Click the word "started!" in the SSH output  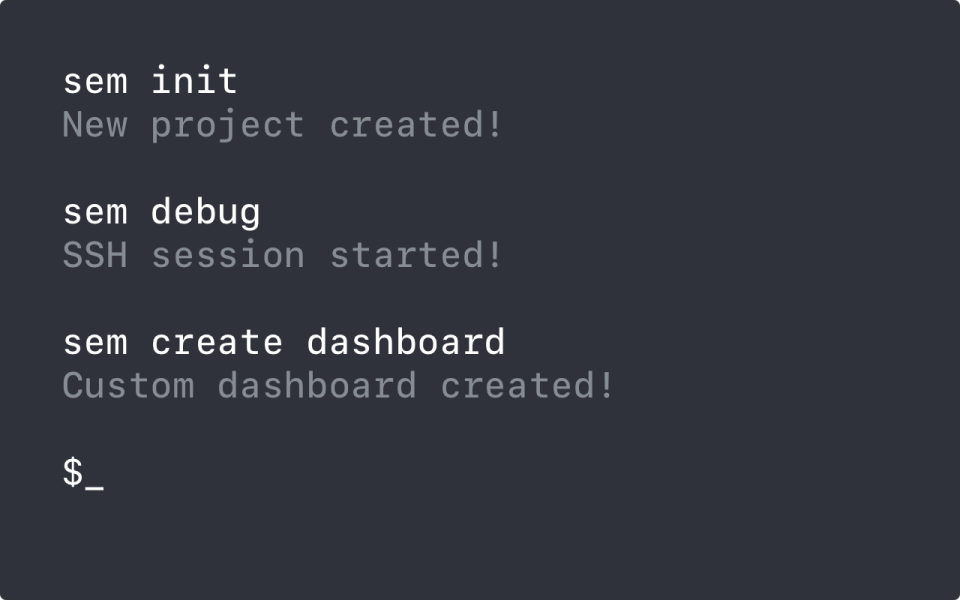(416, 255)
